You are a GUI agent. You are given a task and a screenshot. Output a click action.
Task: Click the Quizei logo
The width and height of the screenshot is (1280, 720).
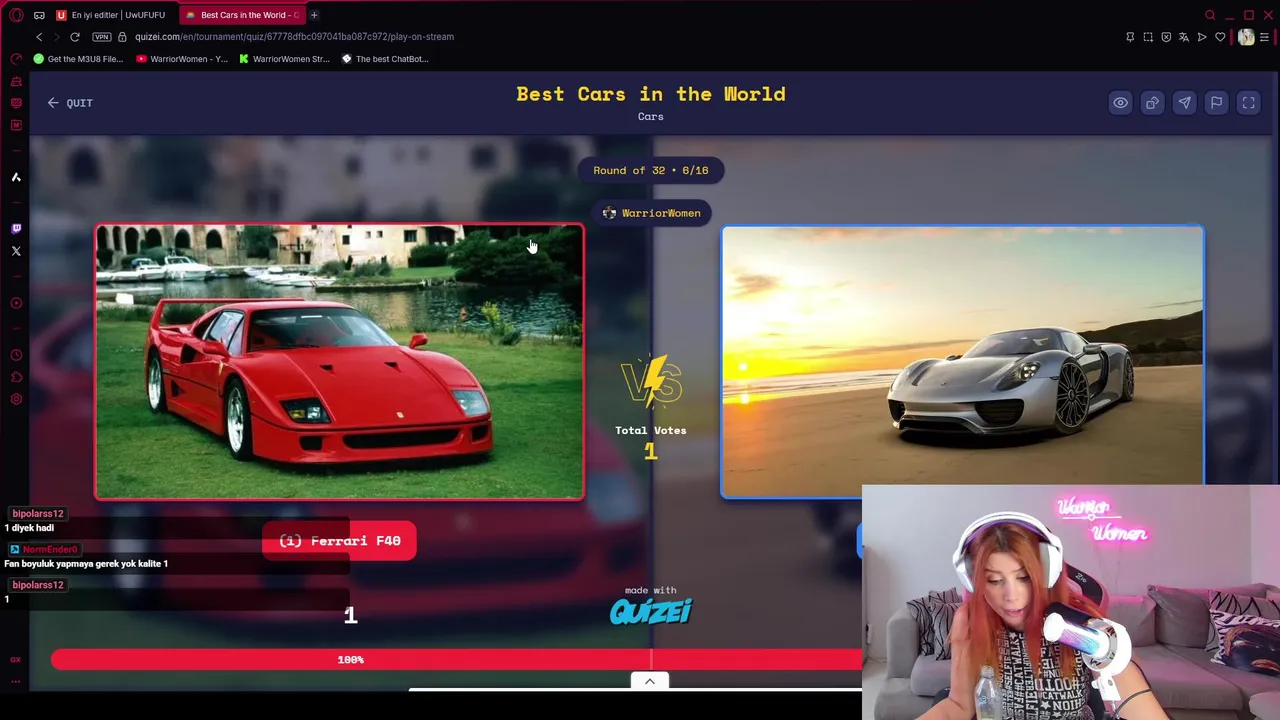point(651,611)
